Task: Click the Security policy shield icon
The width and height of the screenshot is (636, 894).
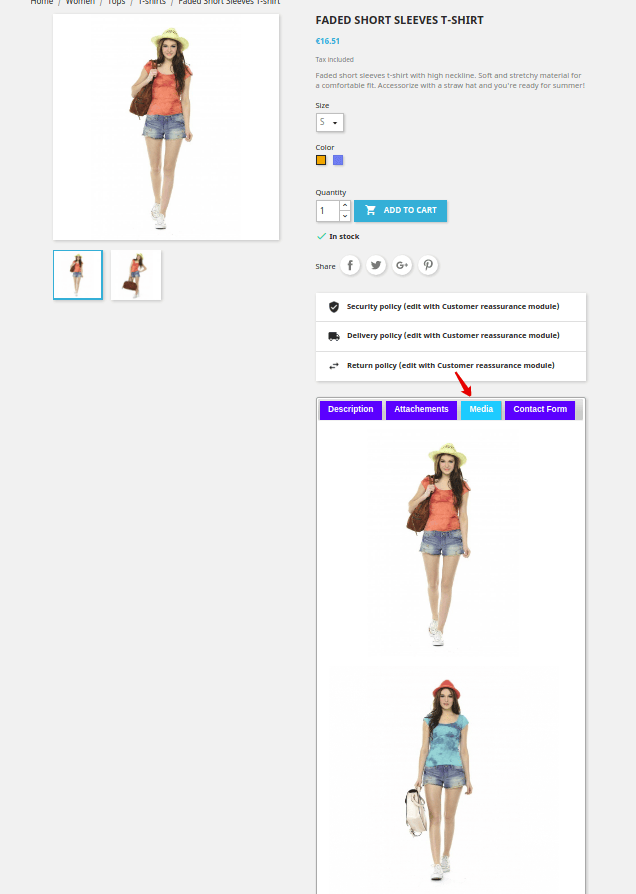Action: click(x=334, y=307)
